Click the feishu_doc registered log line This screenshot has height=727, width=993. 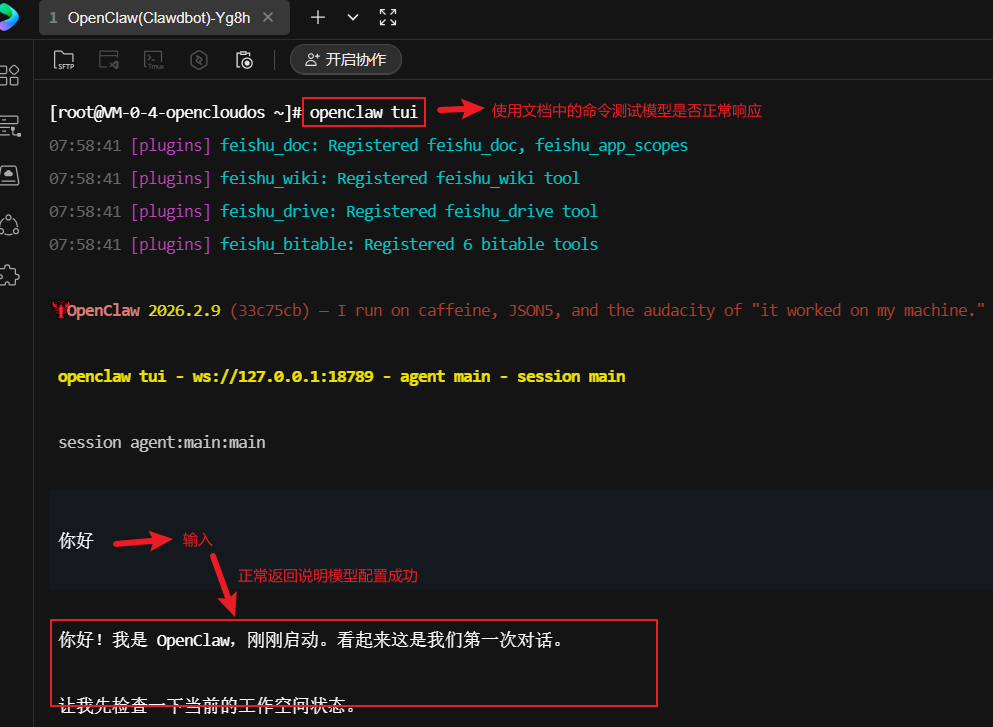click(x=369, y=146)
